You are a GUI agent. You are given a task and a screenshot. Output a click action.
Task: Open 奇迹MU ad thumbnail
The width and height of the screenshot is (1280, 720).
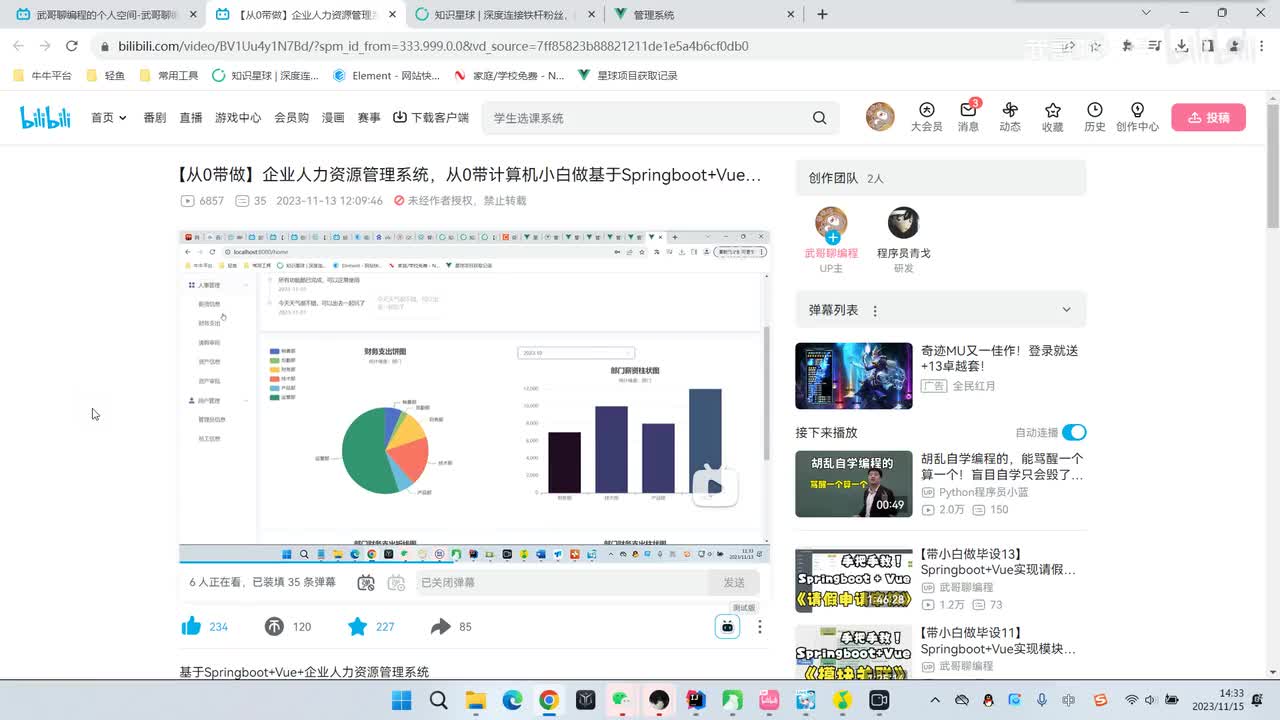click(x=853, y=376)
